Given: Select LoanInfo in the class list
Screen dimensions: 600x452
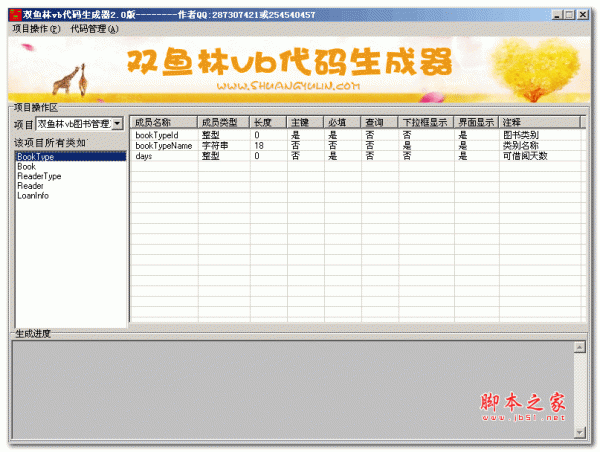Looking at the screenshot, I should [71, 196].
